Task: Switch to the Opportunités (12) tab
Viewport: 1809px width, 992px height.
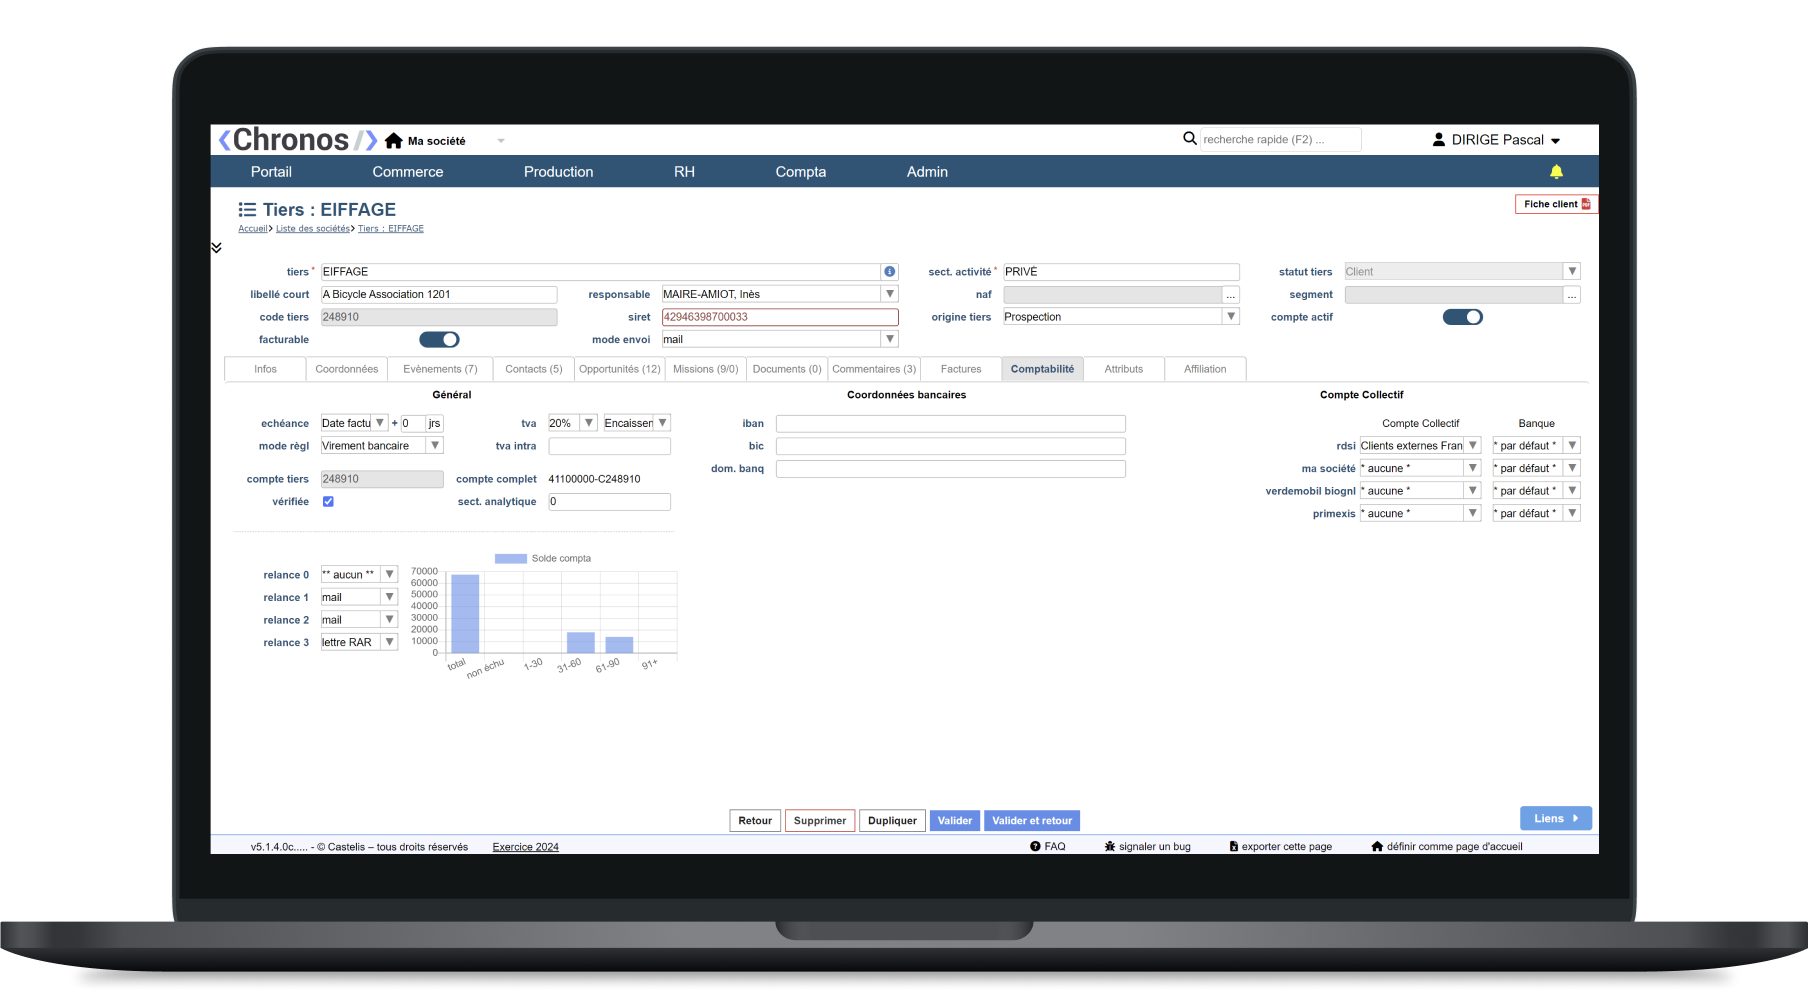Action: (x=620, y=370)
